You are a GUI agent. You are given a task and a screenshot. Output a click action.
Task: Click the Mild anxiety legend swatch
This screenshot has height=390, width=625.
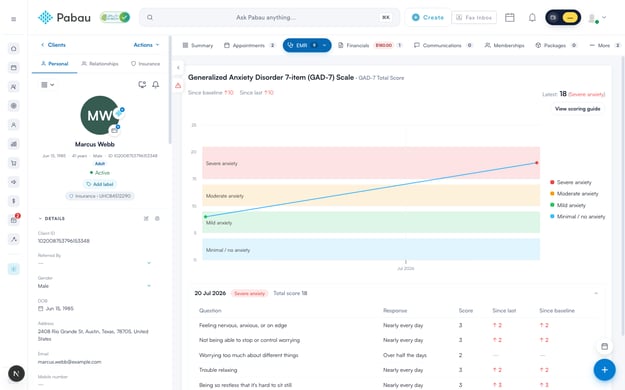click(552, 205)
